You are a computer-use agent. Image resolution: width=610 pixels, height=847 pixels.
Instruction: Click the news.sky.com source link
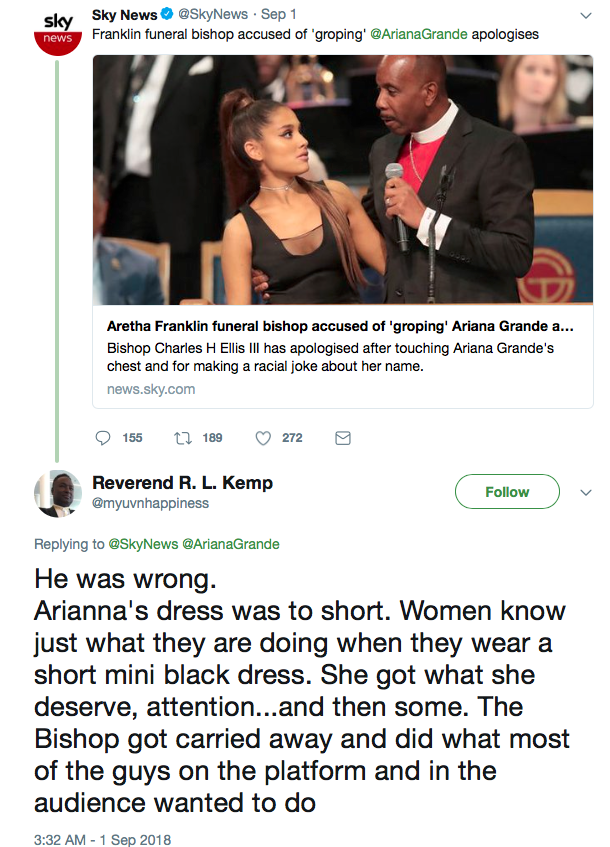151,388
